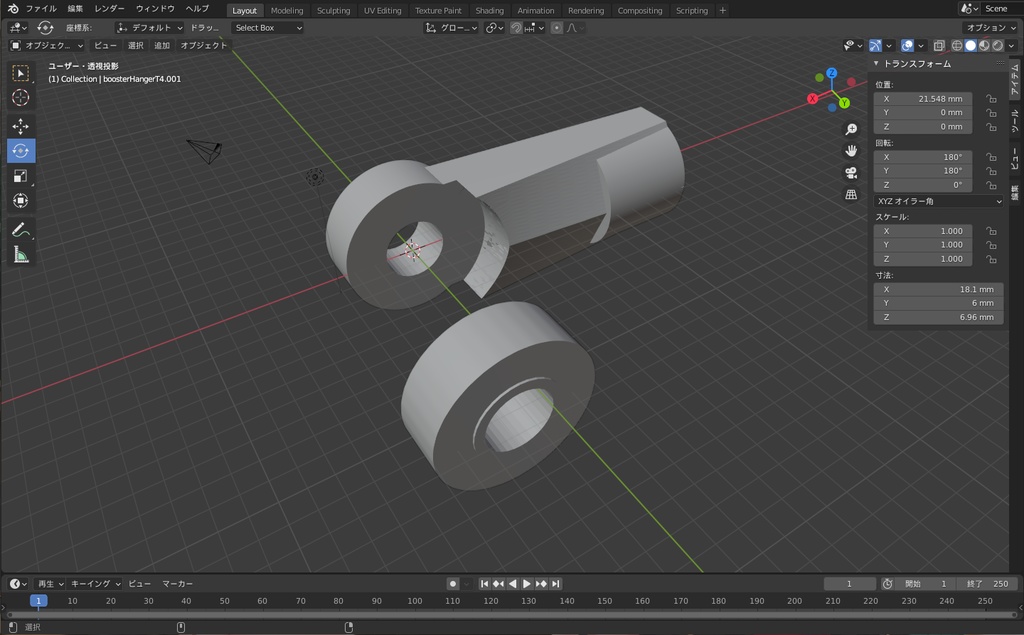Play the animation forward
1024x635 pixels.
pos(526,583)
